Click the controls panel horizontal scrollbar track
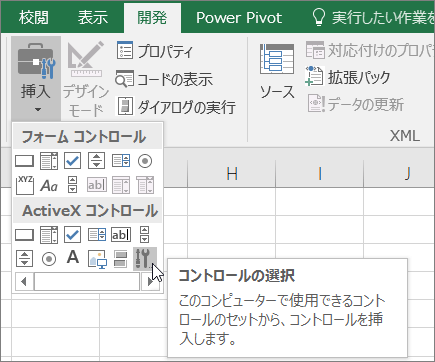 87,282
